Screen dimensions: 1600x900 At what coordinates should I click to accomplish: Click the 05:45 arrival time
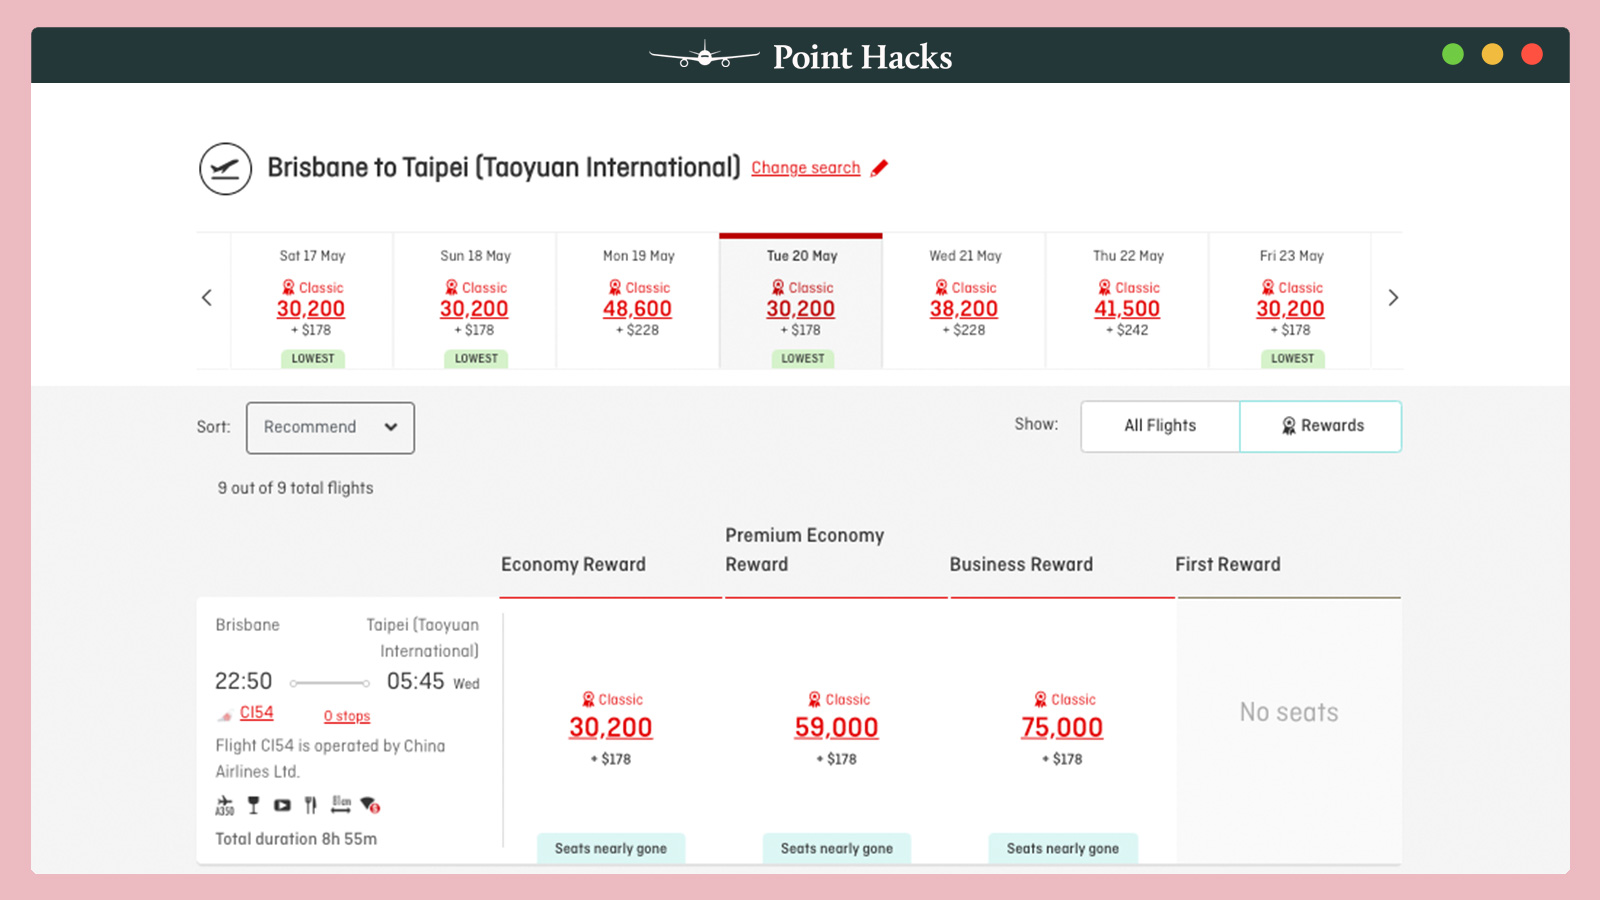point(415,681)
